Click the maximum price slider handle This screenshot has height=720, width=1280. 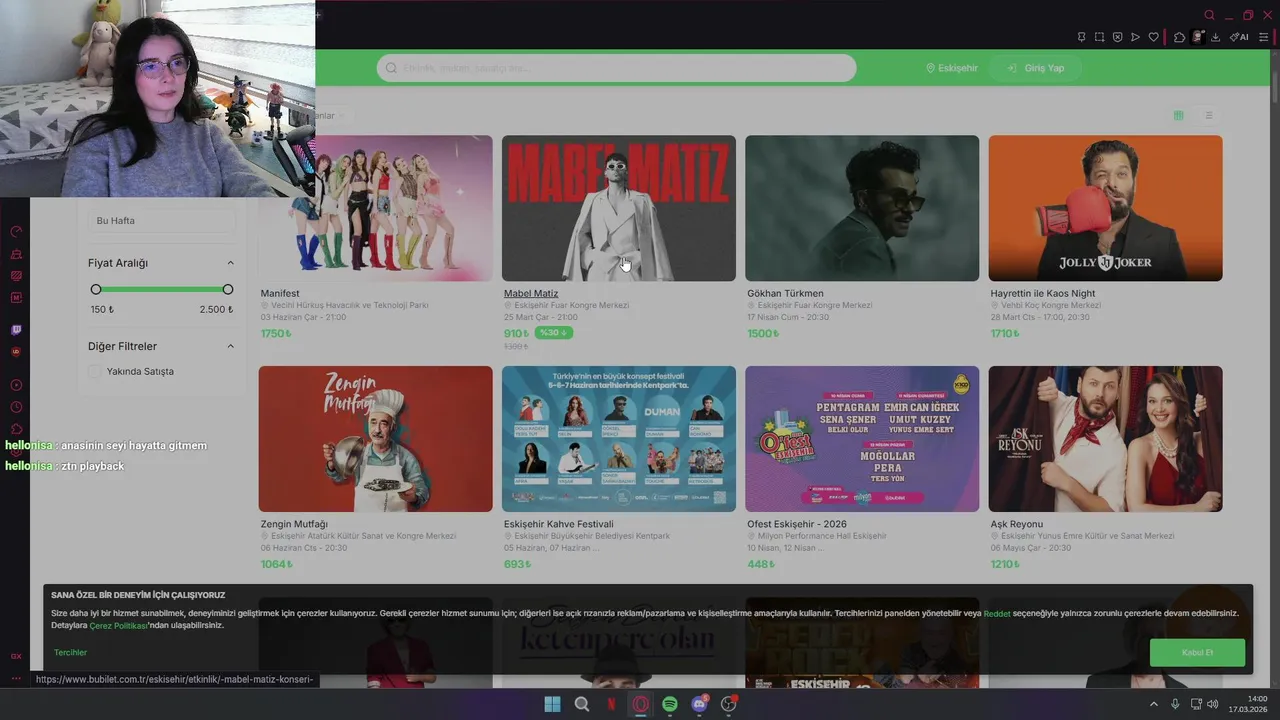tap(228, 289)
